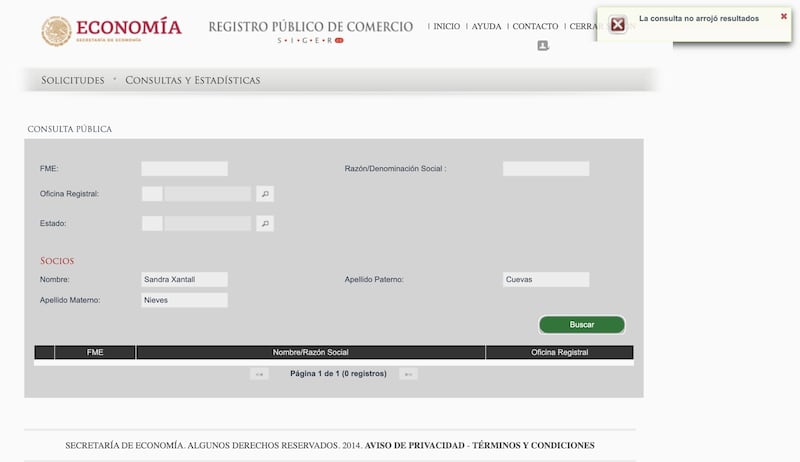
Task: Go to Inicio link
Action: (446, 26)
